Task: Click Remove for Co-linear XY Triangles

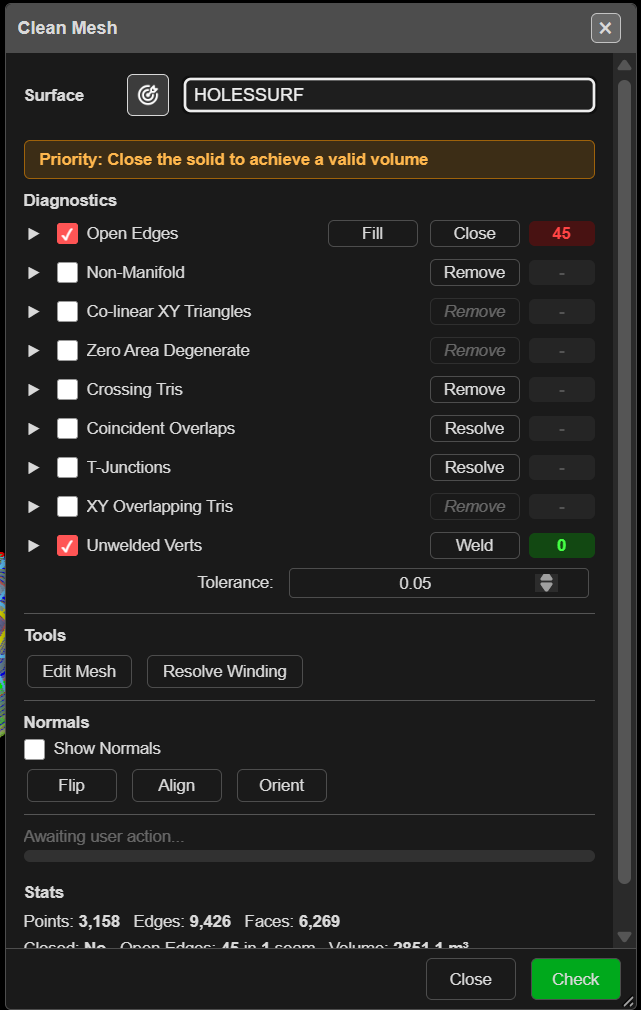Action: pyautogui.click(x=475, y=312)
